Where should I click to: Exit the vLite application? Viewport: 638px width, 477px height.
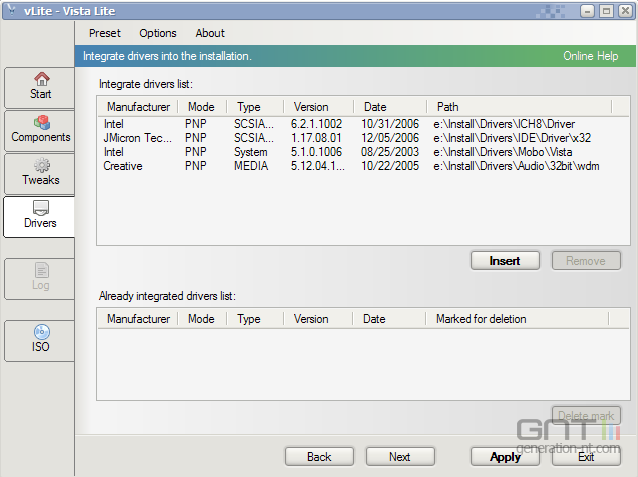(x=586, y=457)
